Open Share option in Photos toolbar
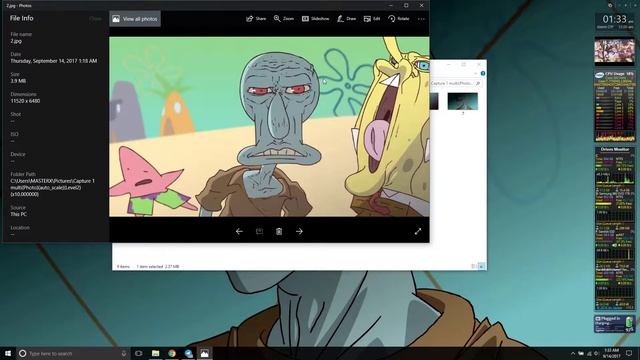Screen dimensions: 640x360 [256, 19]
